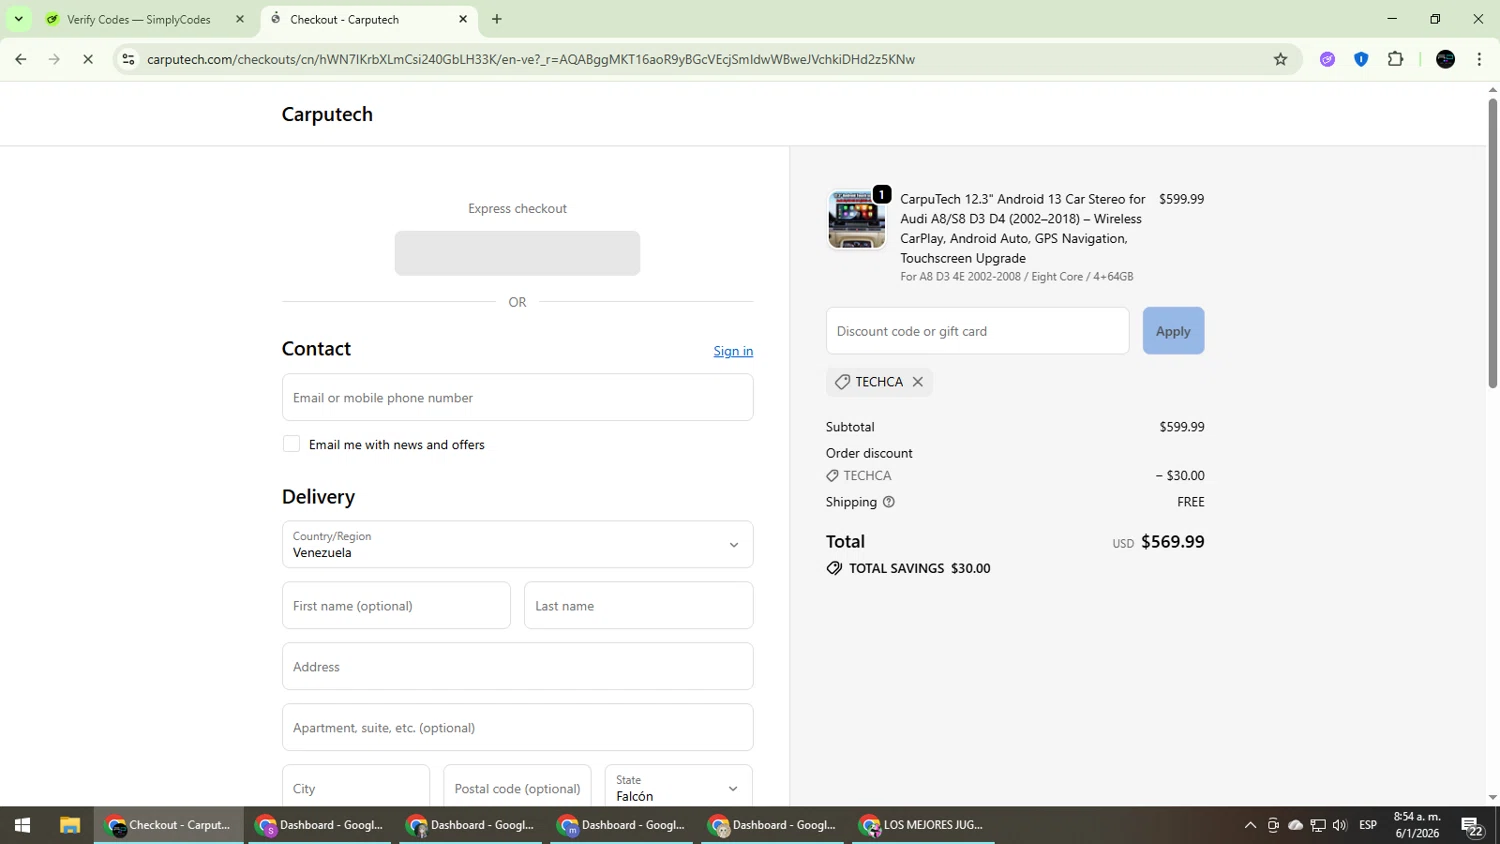
Task: Click the tag icon beside TECHCA chip
Action: pos(842,382)
